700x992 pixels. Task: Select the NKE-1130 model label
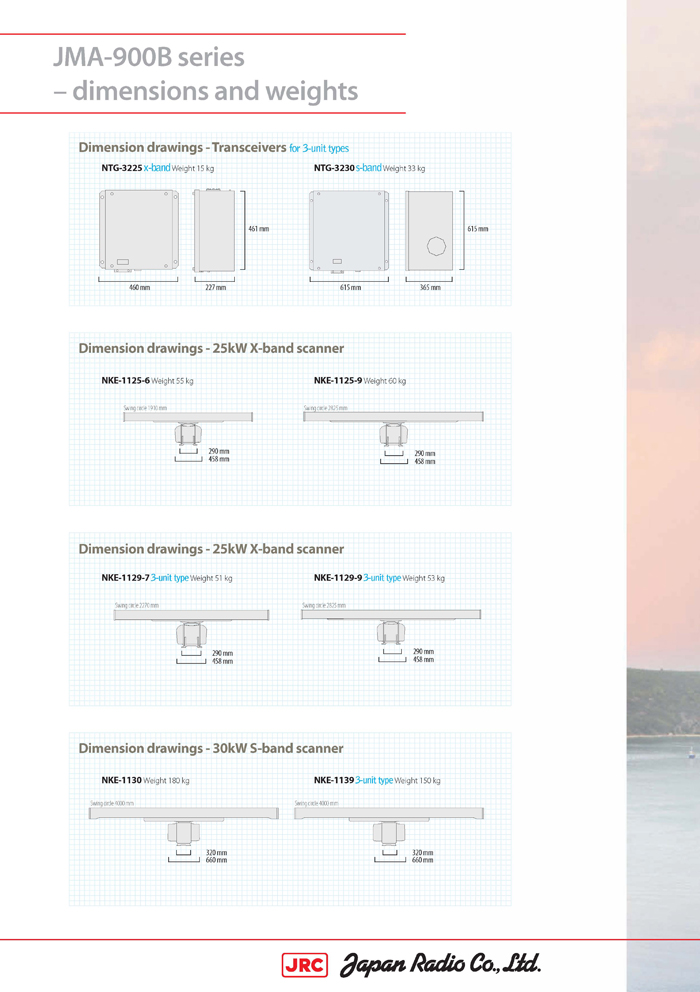pos(122,781)
